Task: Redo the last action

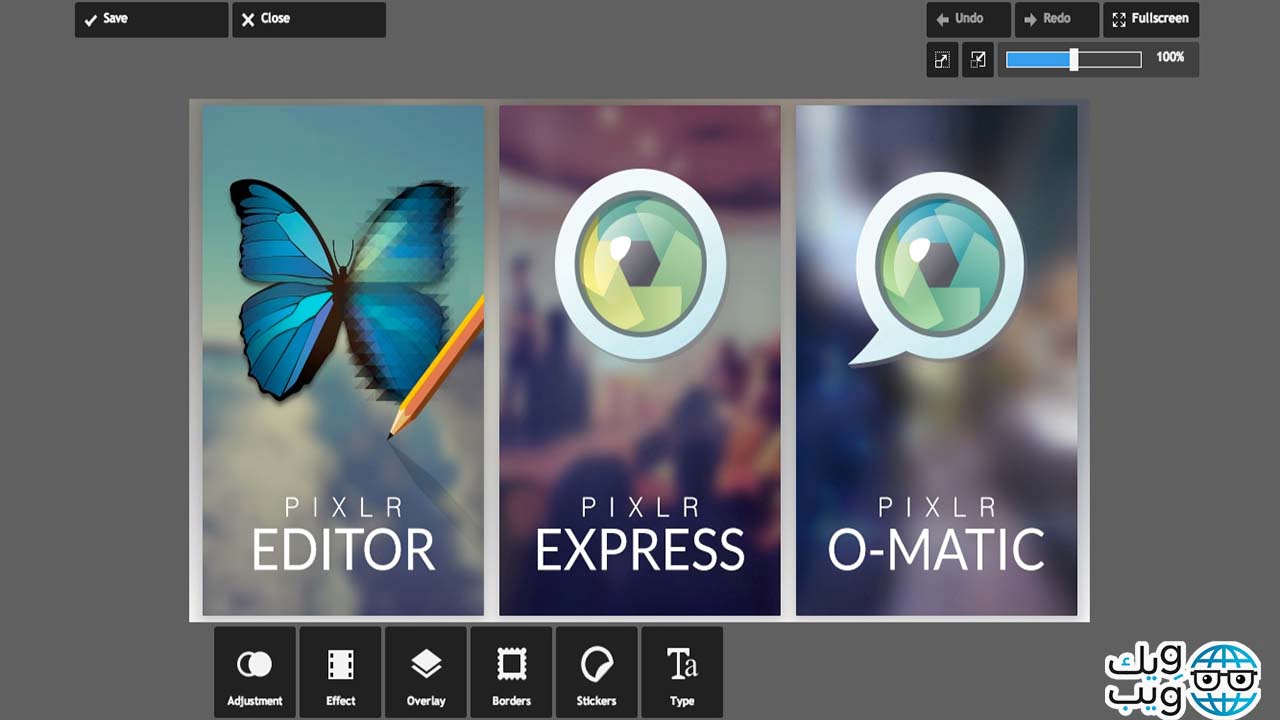Action: click(1057, 20)
